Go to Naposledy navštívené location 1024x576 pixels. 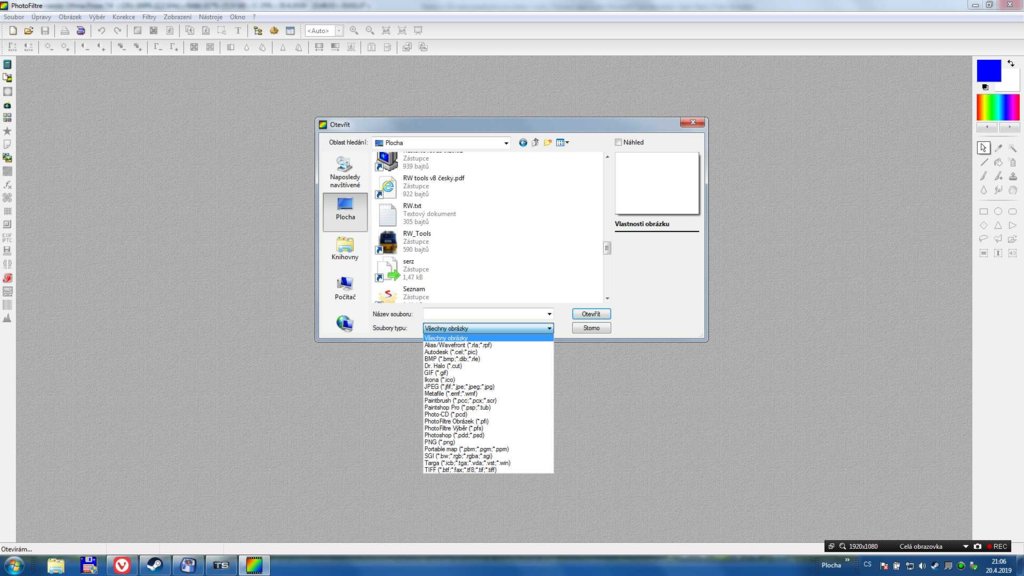345,172
